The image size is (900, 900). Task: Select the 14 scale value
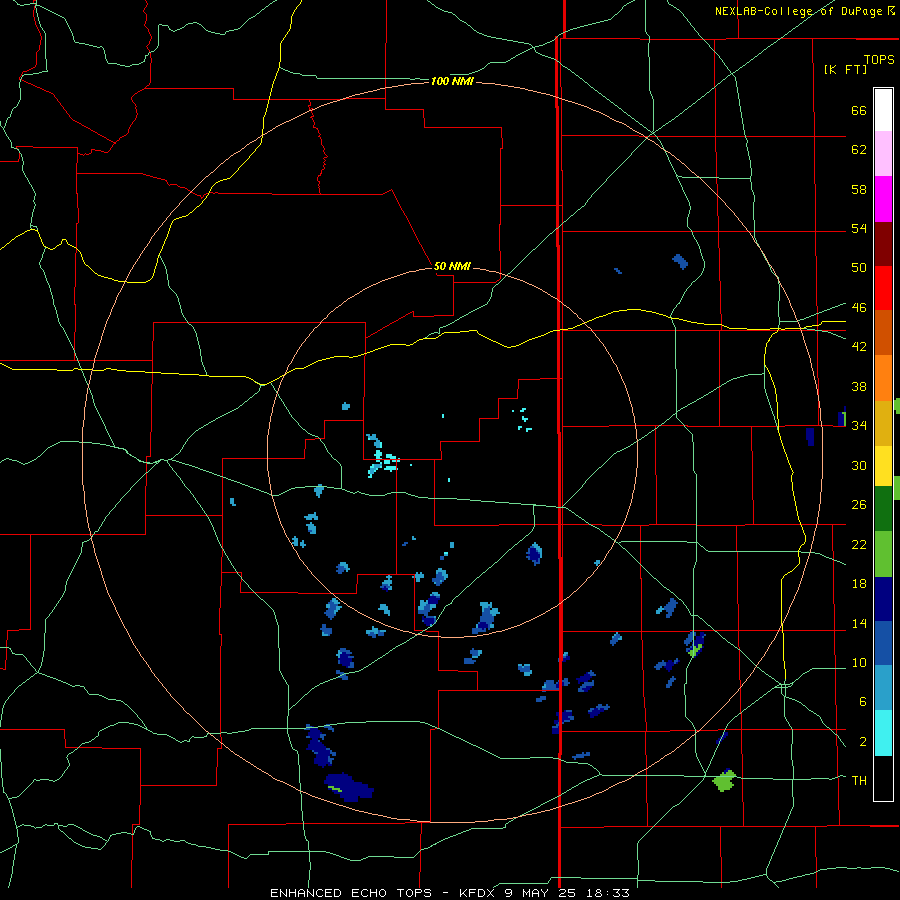tap(859, 623)
